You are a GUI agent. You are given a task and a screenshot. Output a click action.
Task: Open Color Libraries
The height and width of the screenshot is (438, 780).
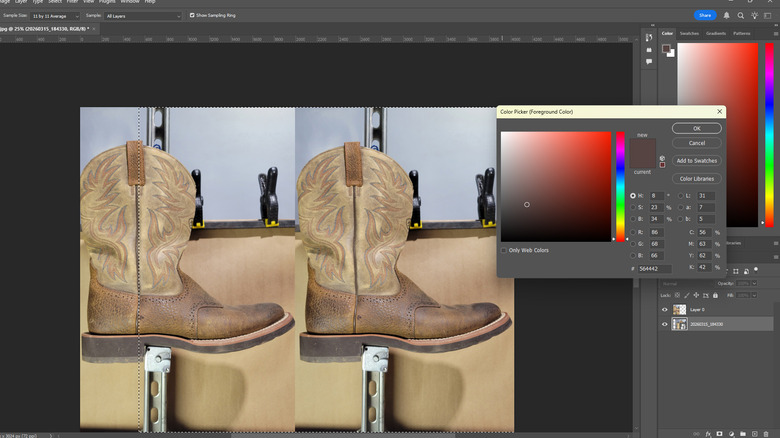coord(696,179)
